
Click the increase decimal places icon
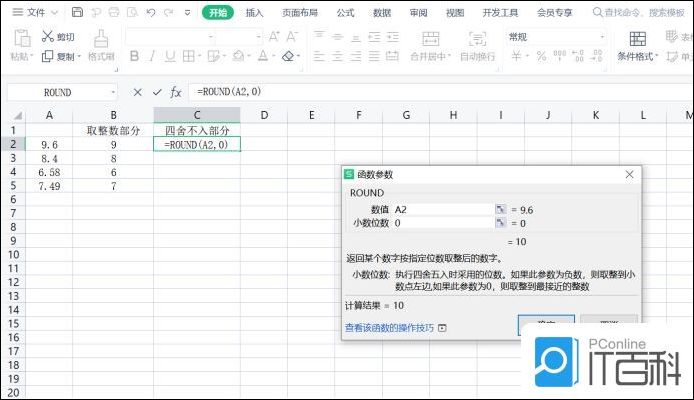click(x=578, y=56)
